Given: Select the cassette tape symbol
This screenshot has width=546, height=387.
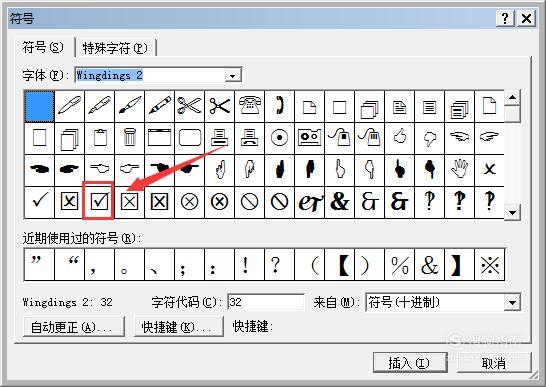Looking at the screenshot, I should click(x=309, y=137).
